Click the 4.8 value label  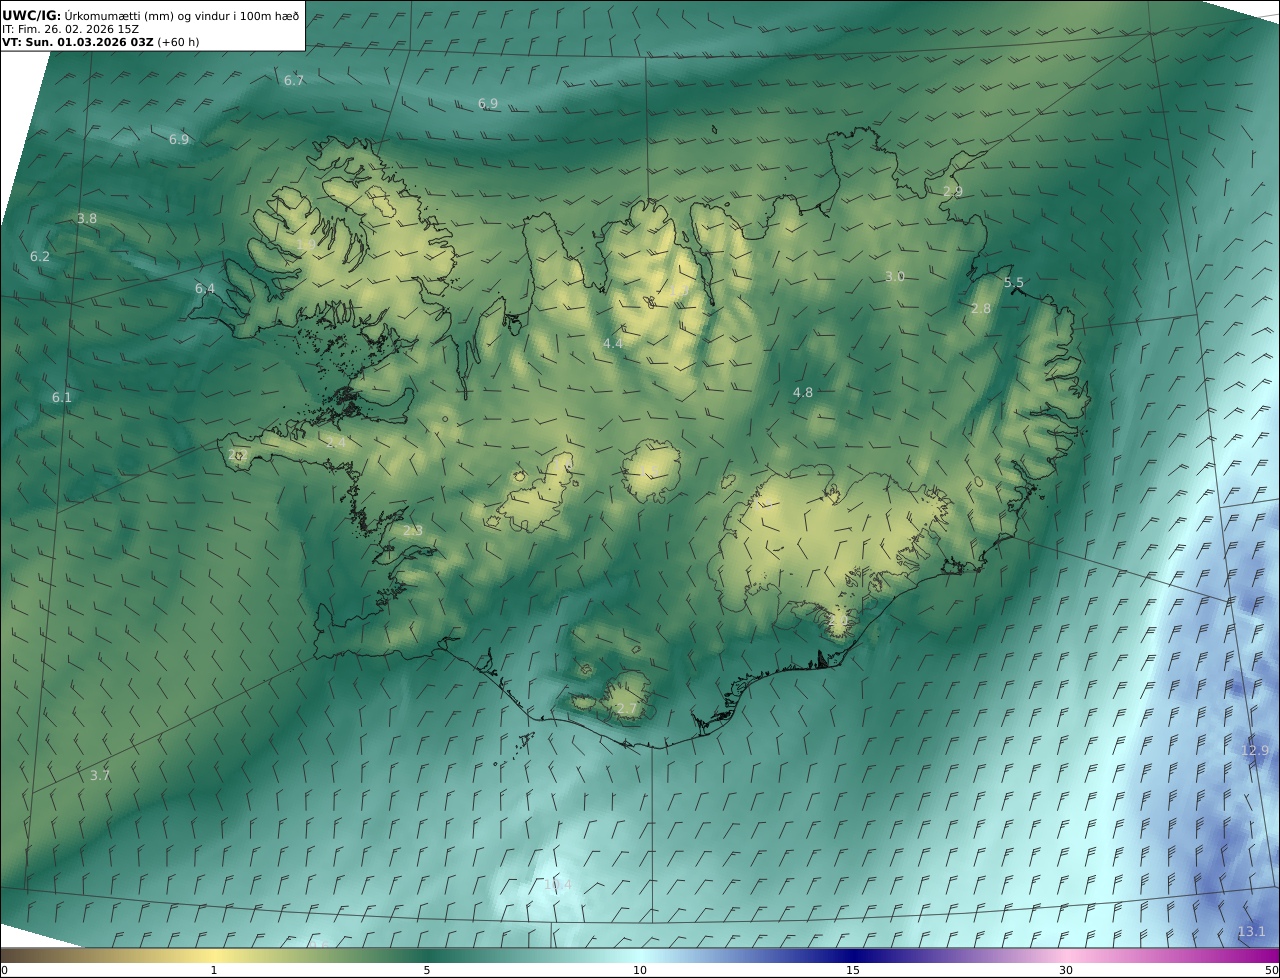pyautogui.click(x=803, y=393)
